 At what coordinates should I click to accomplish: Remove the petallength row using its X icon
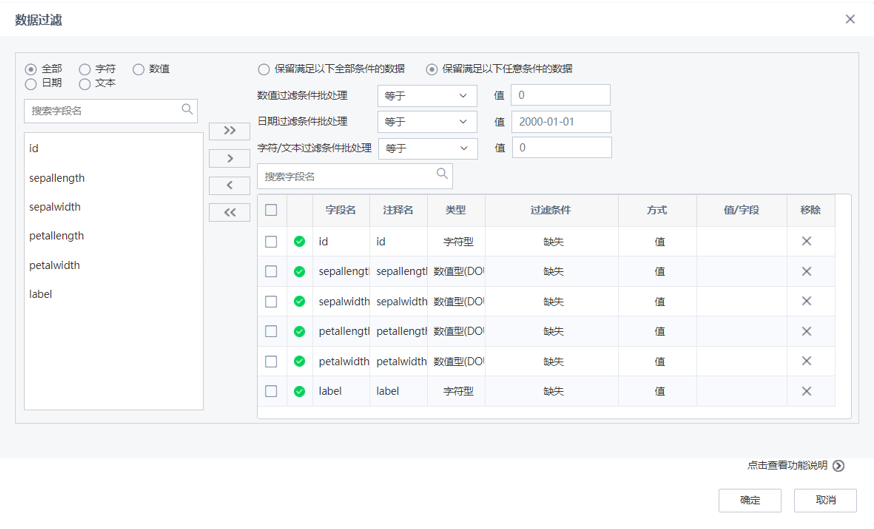point(807,331)
